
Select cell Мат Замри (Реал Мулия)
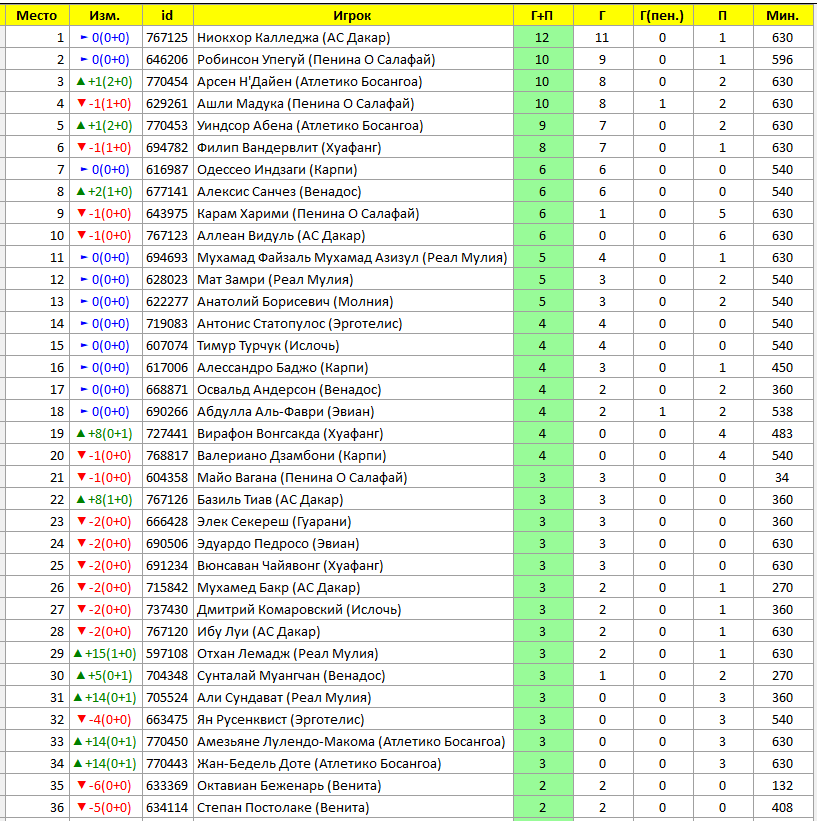point(353,280)
